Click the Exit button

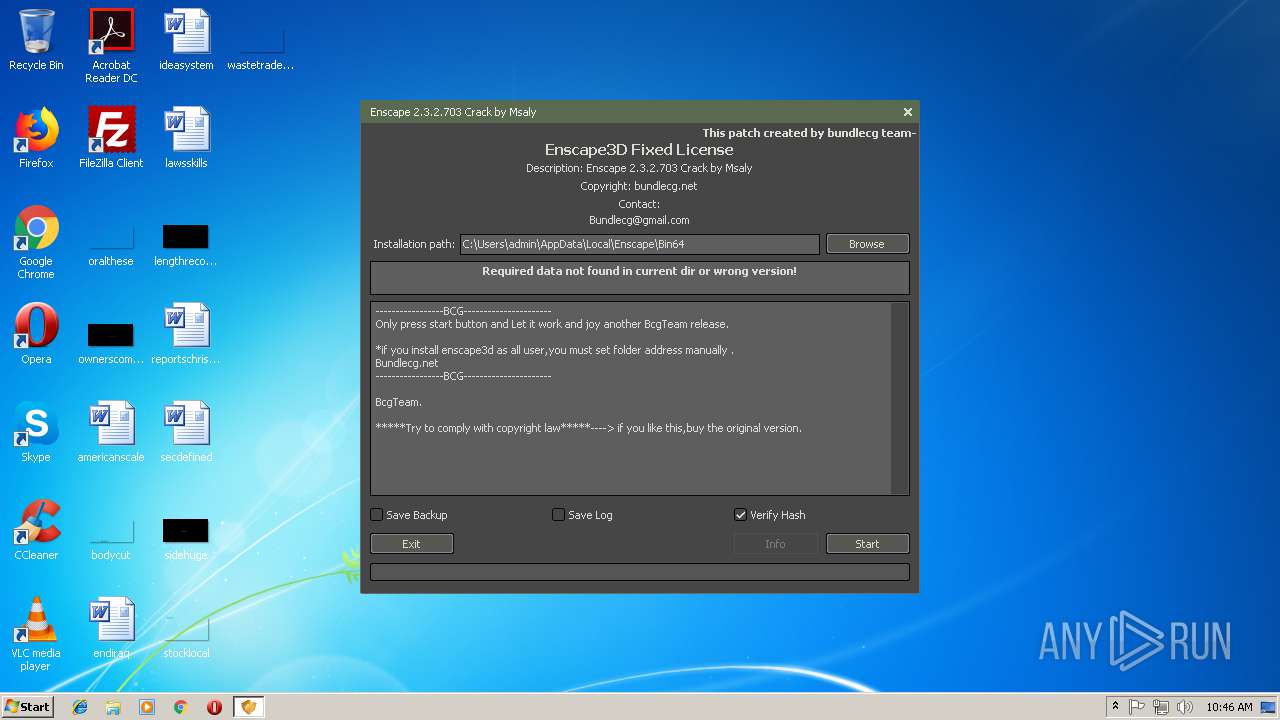411,544
